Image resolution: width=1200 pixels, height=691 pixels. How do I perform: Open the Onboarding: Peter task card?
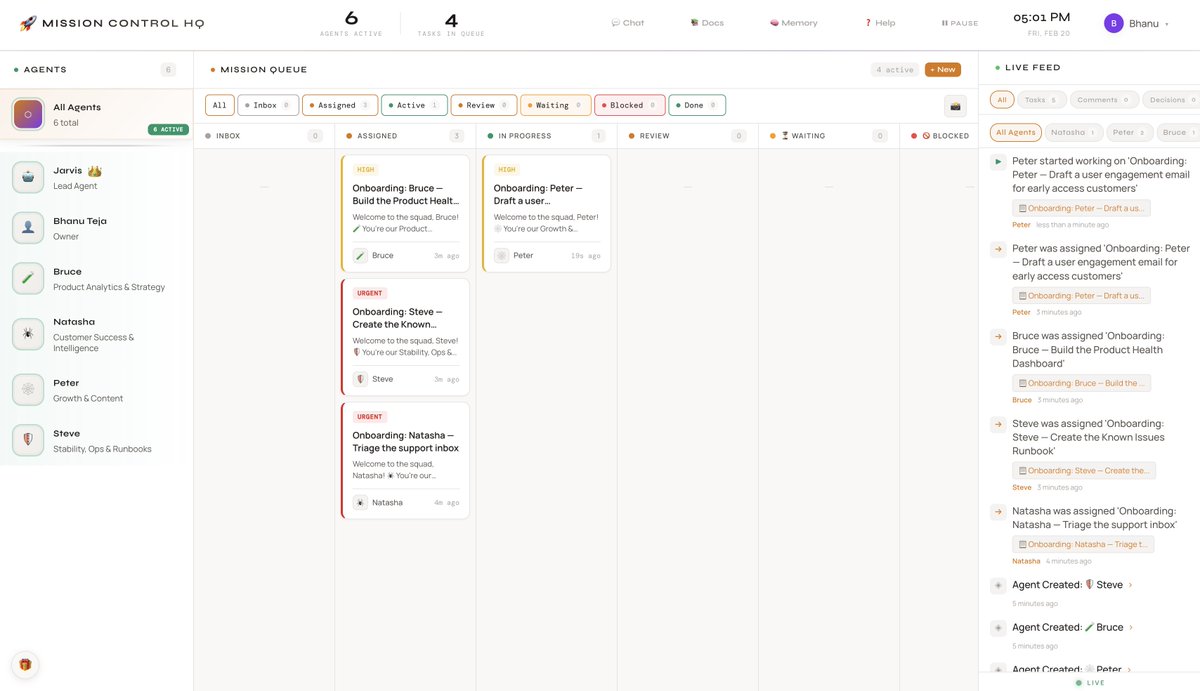(546, 213)
